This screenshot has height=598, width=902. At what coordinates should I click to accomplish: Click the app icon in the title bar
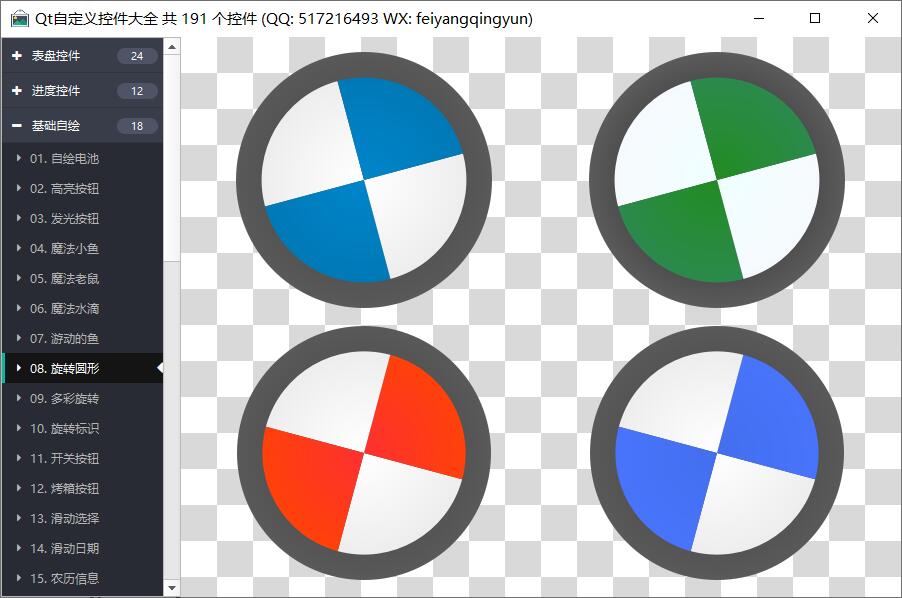[19, 19]
